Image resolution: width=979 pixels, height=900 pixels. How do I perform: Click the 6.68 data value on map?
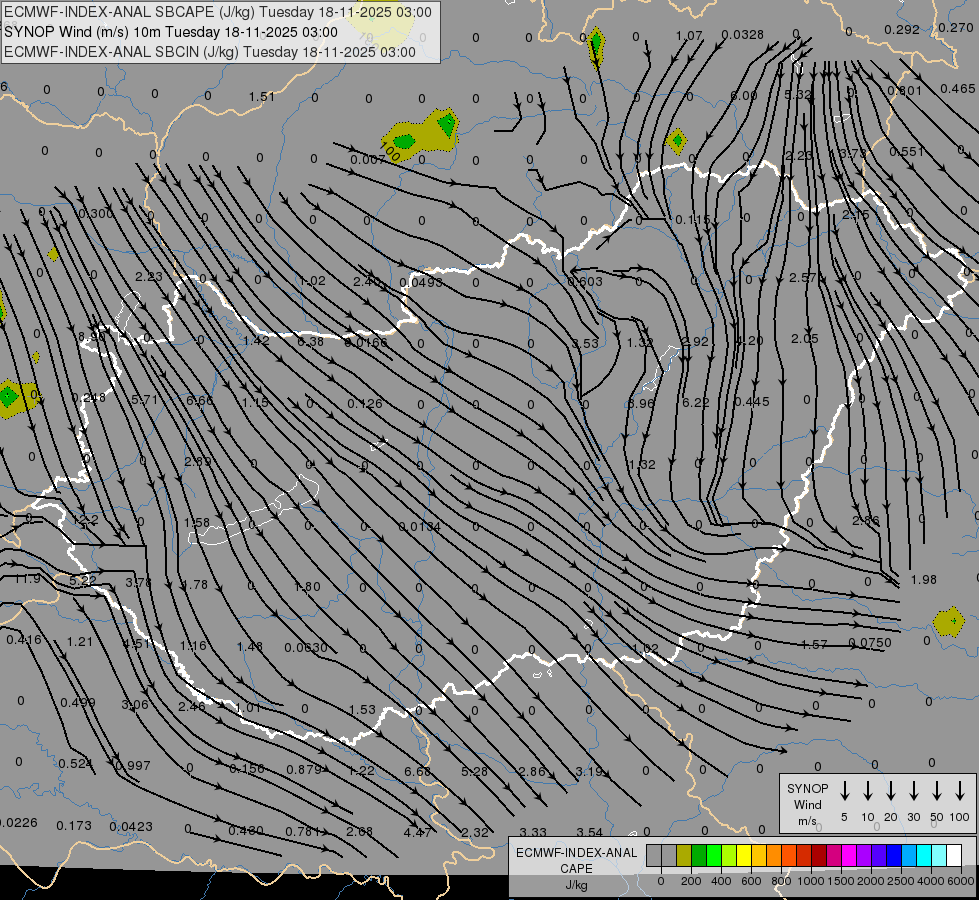(x=417, y=771)
